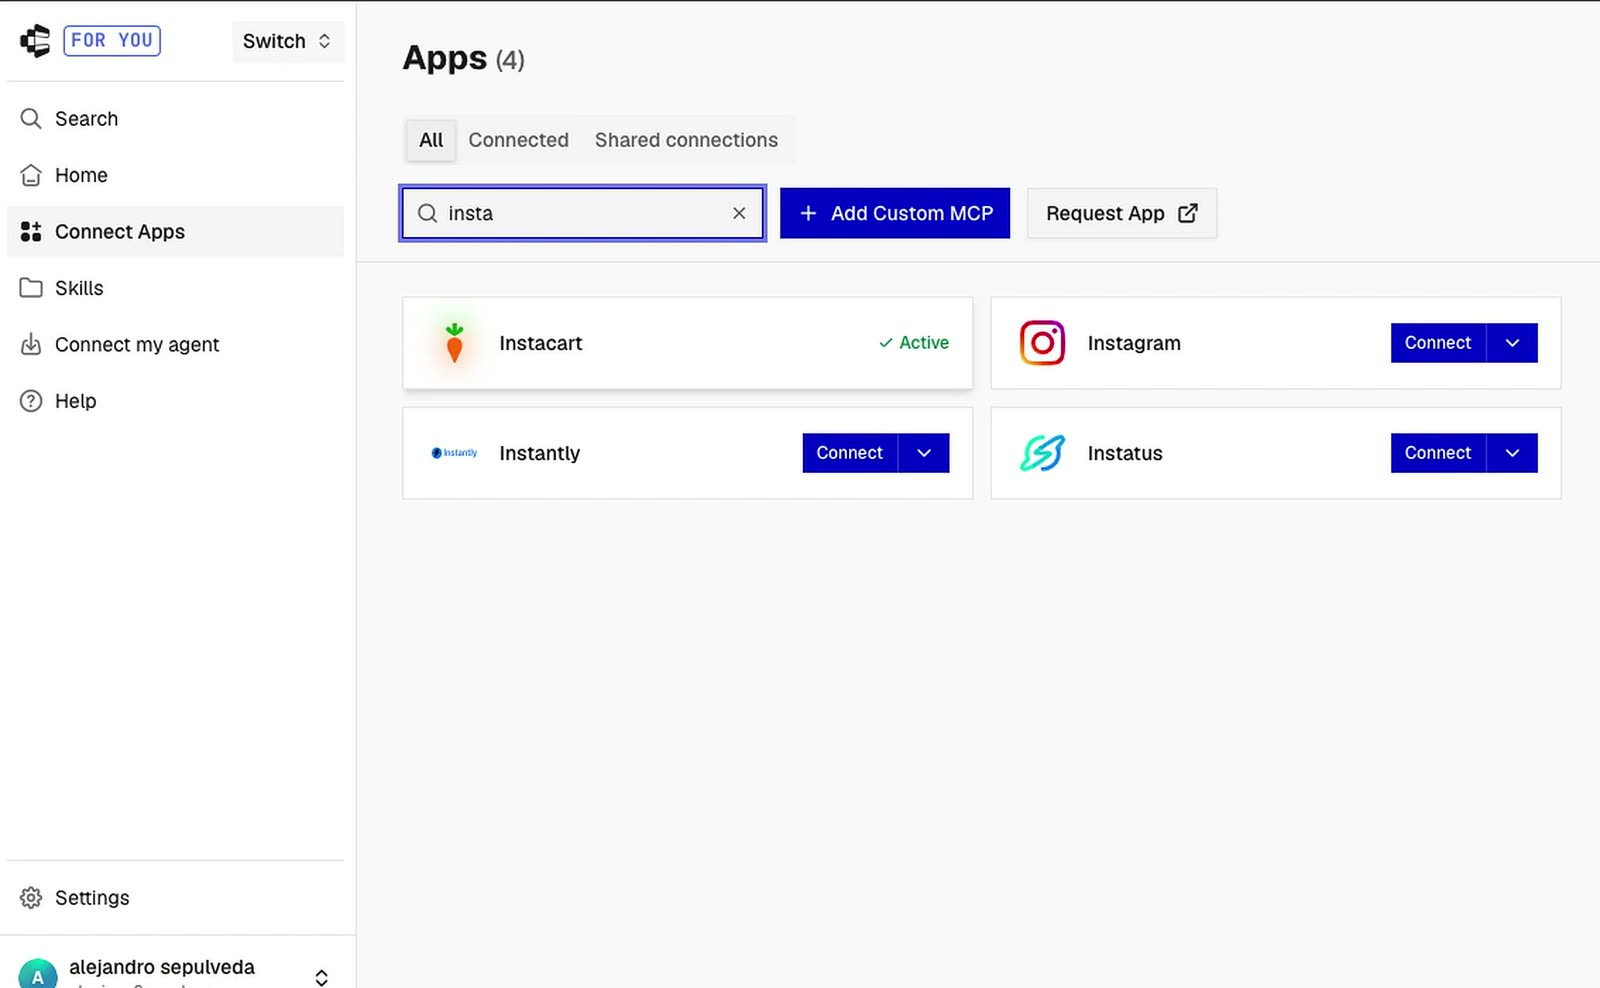1600x988 pixels.
Task: Click Add Custom MCP button
Action: pyautogui.click(x=895, y=213)
